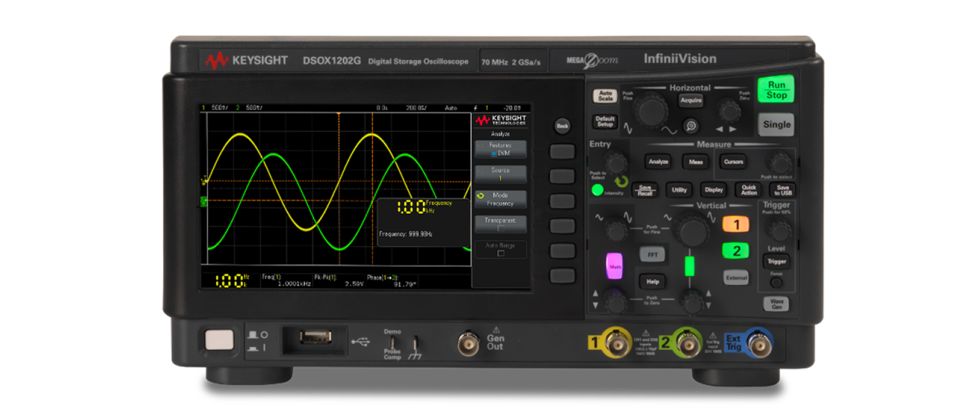This screenshot has width=960, height=420.
Task: Click the ground terminal next to Probe Comp
Action: tap(417, 342)
